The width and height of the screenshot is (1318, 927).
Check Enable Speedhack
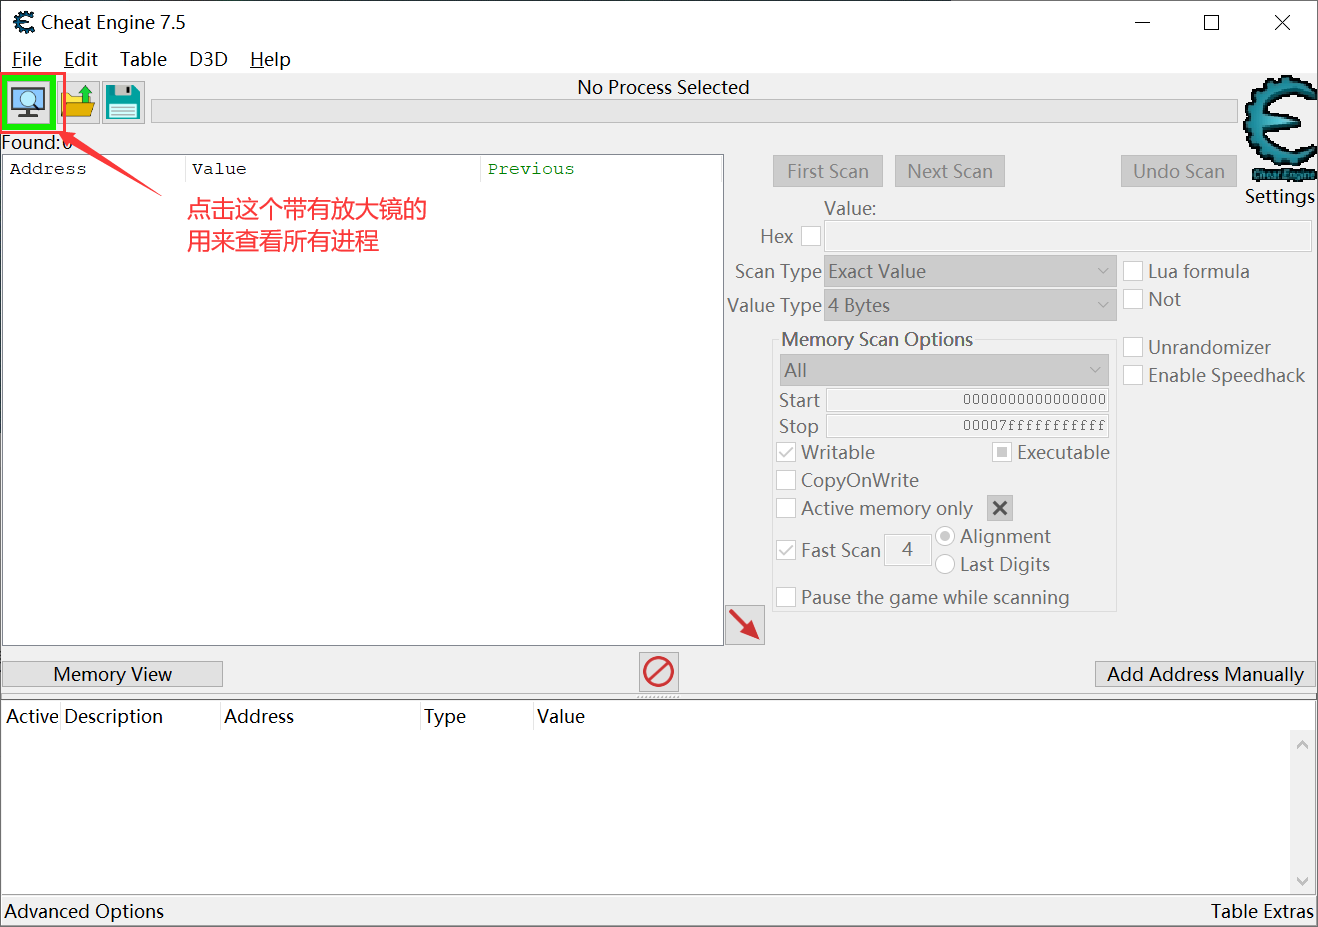(1133, 375)
